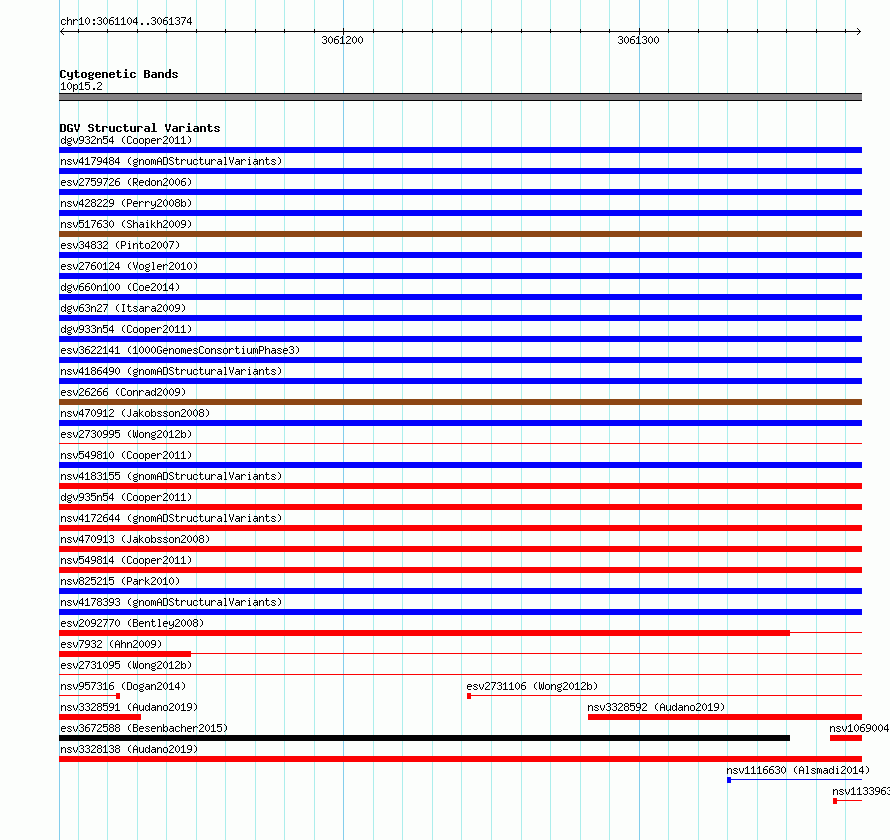Open nsv3328138 (Audano2019) variant
This screenshot has height=840, width=890.
(x=129, y=749)
